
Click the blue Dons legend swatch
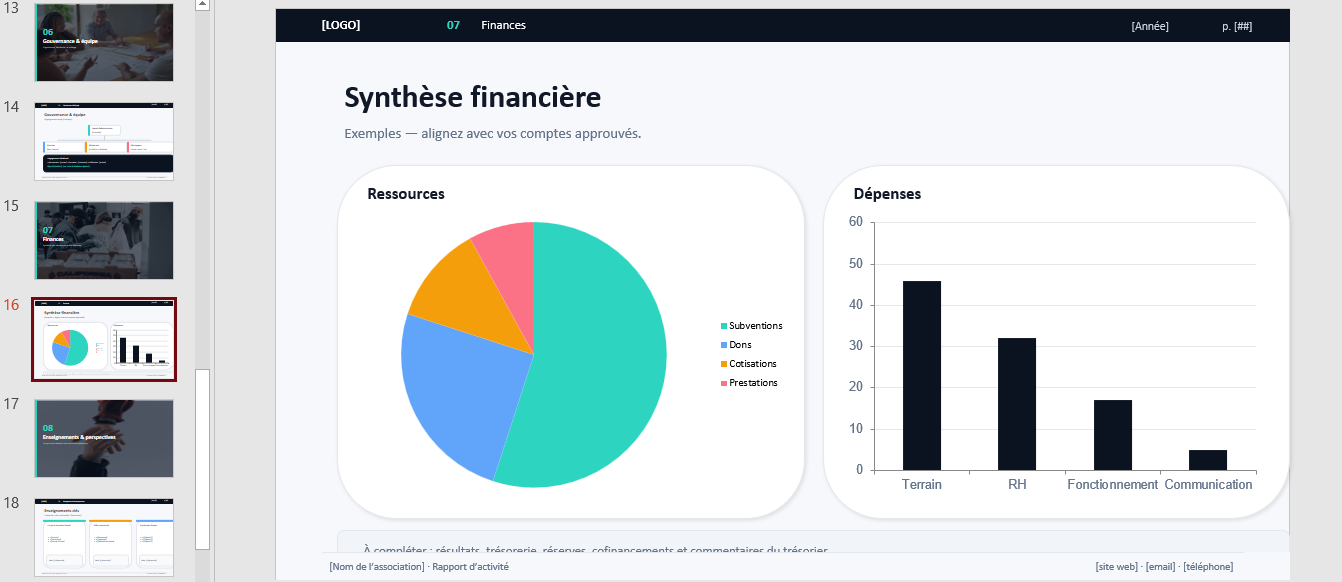tap(724, 345)
